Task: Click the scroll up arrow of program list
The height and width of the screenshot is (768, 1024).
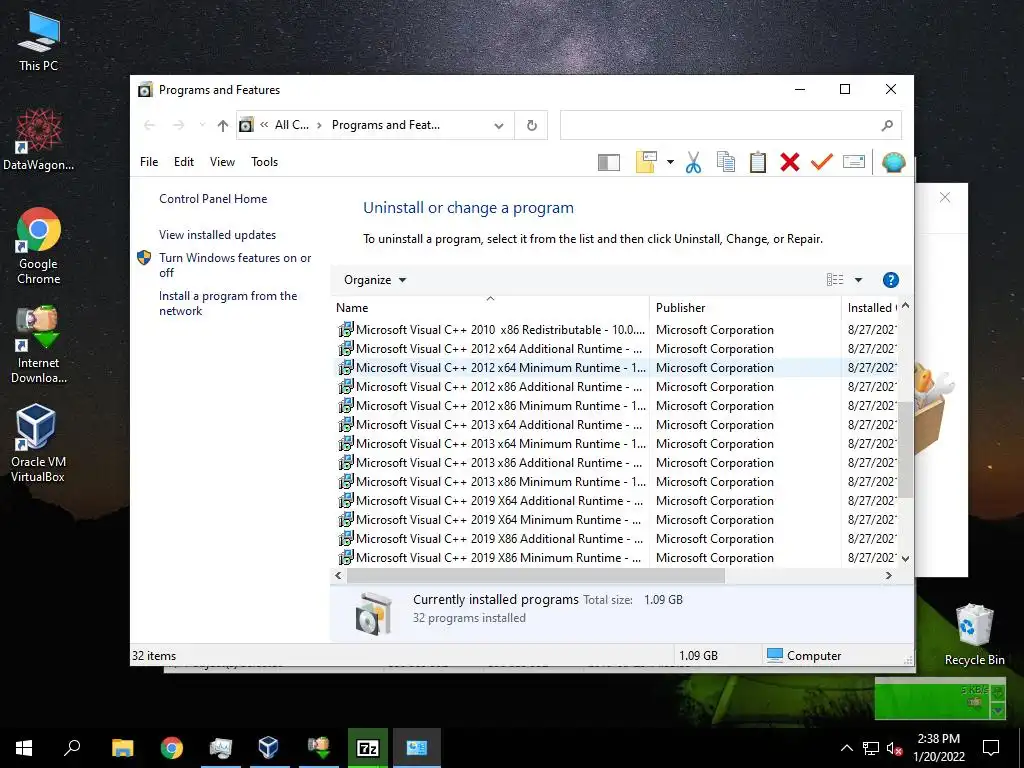Action: click(x=905, y=306)
